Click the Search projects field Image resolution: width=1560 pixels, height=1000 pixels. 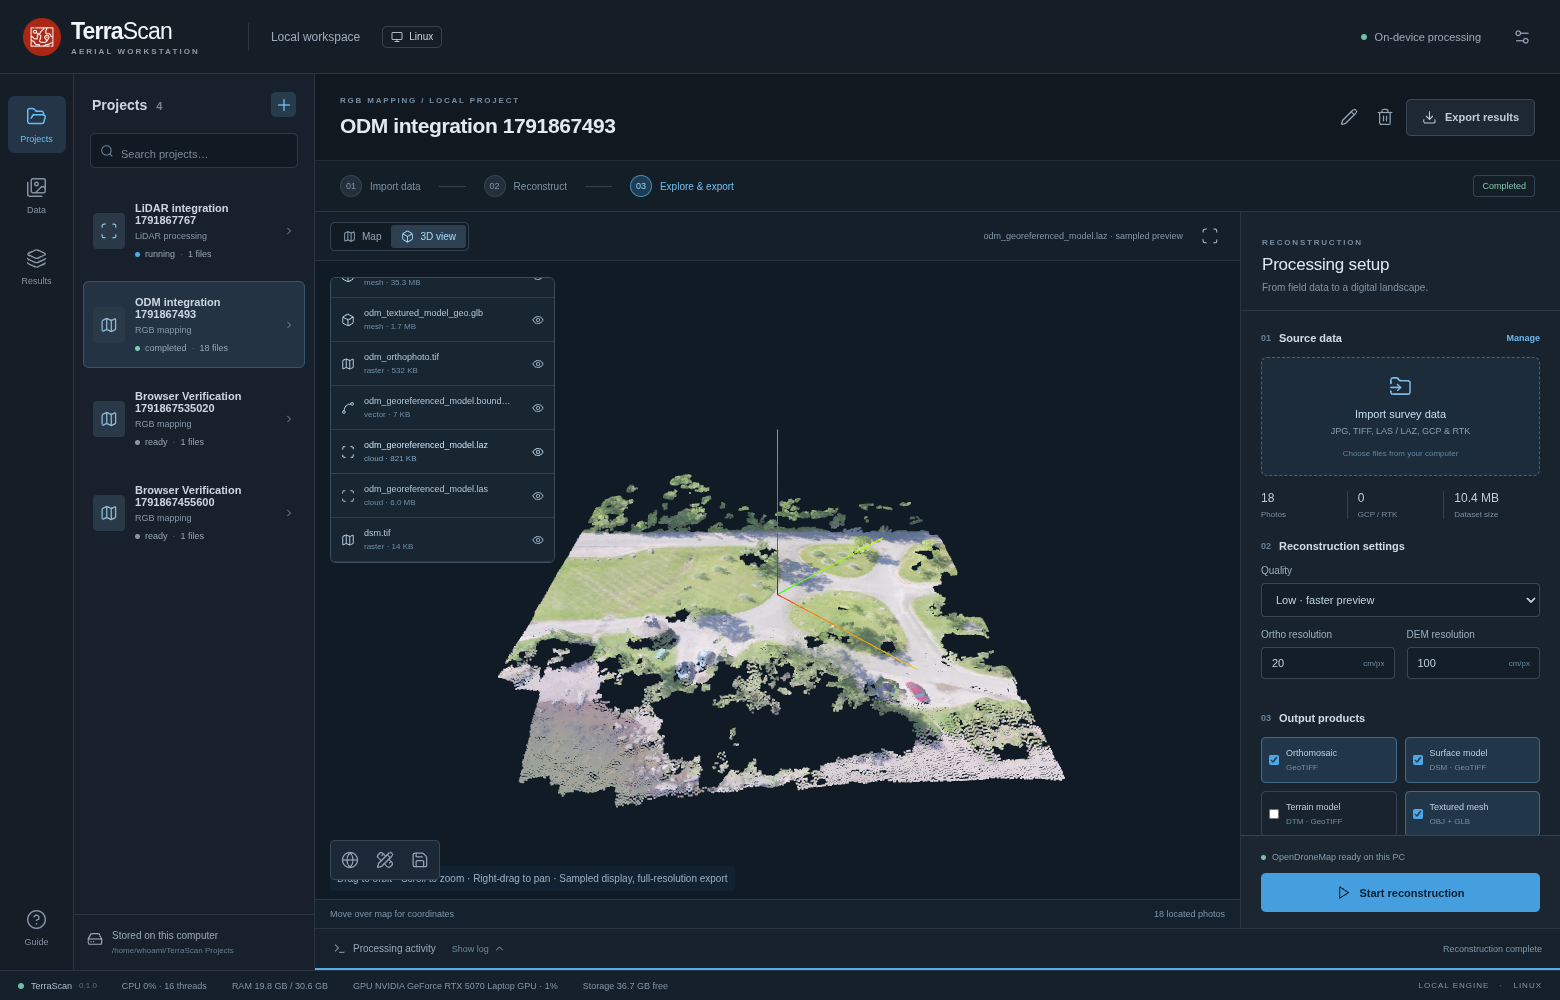pos(194,151)
